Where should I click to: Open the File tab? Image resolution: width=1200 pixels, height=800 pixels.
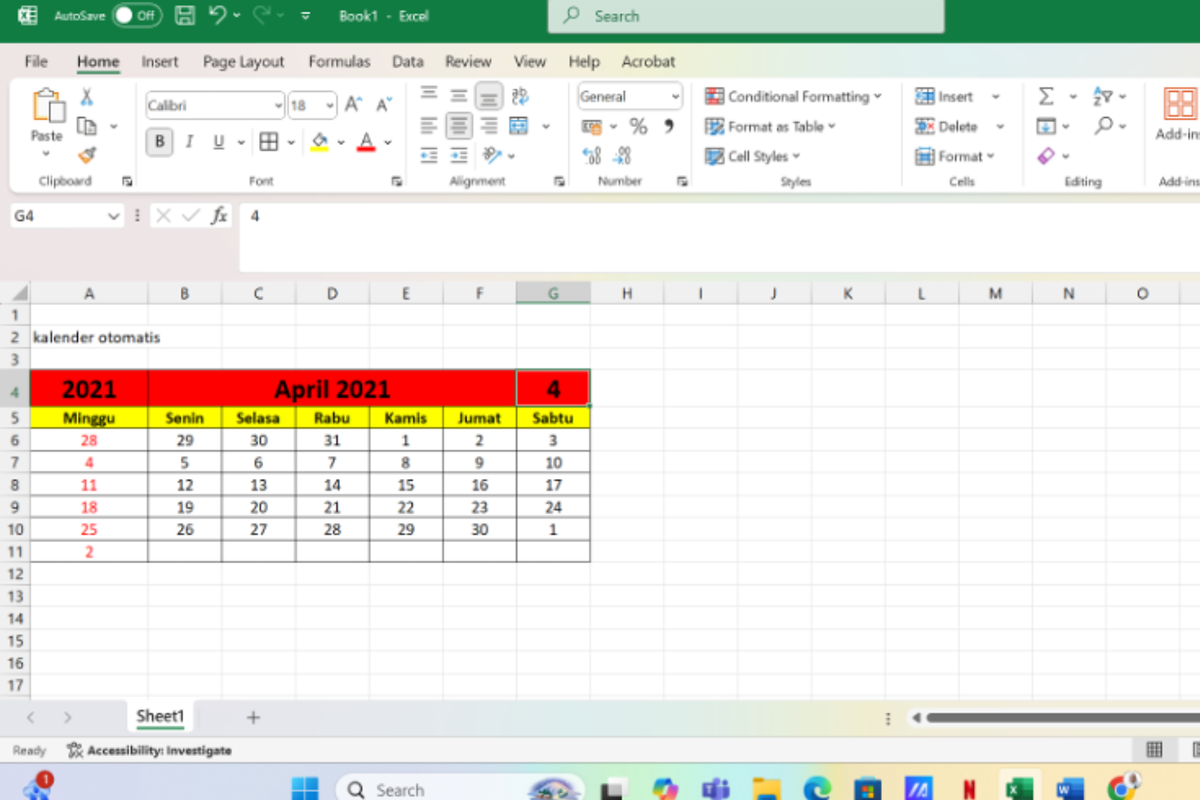[36, 61]
